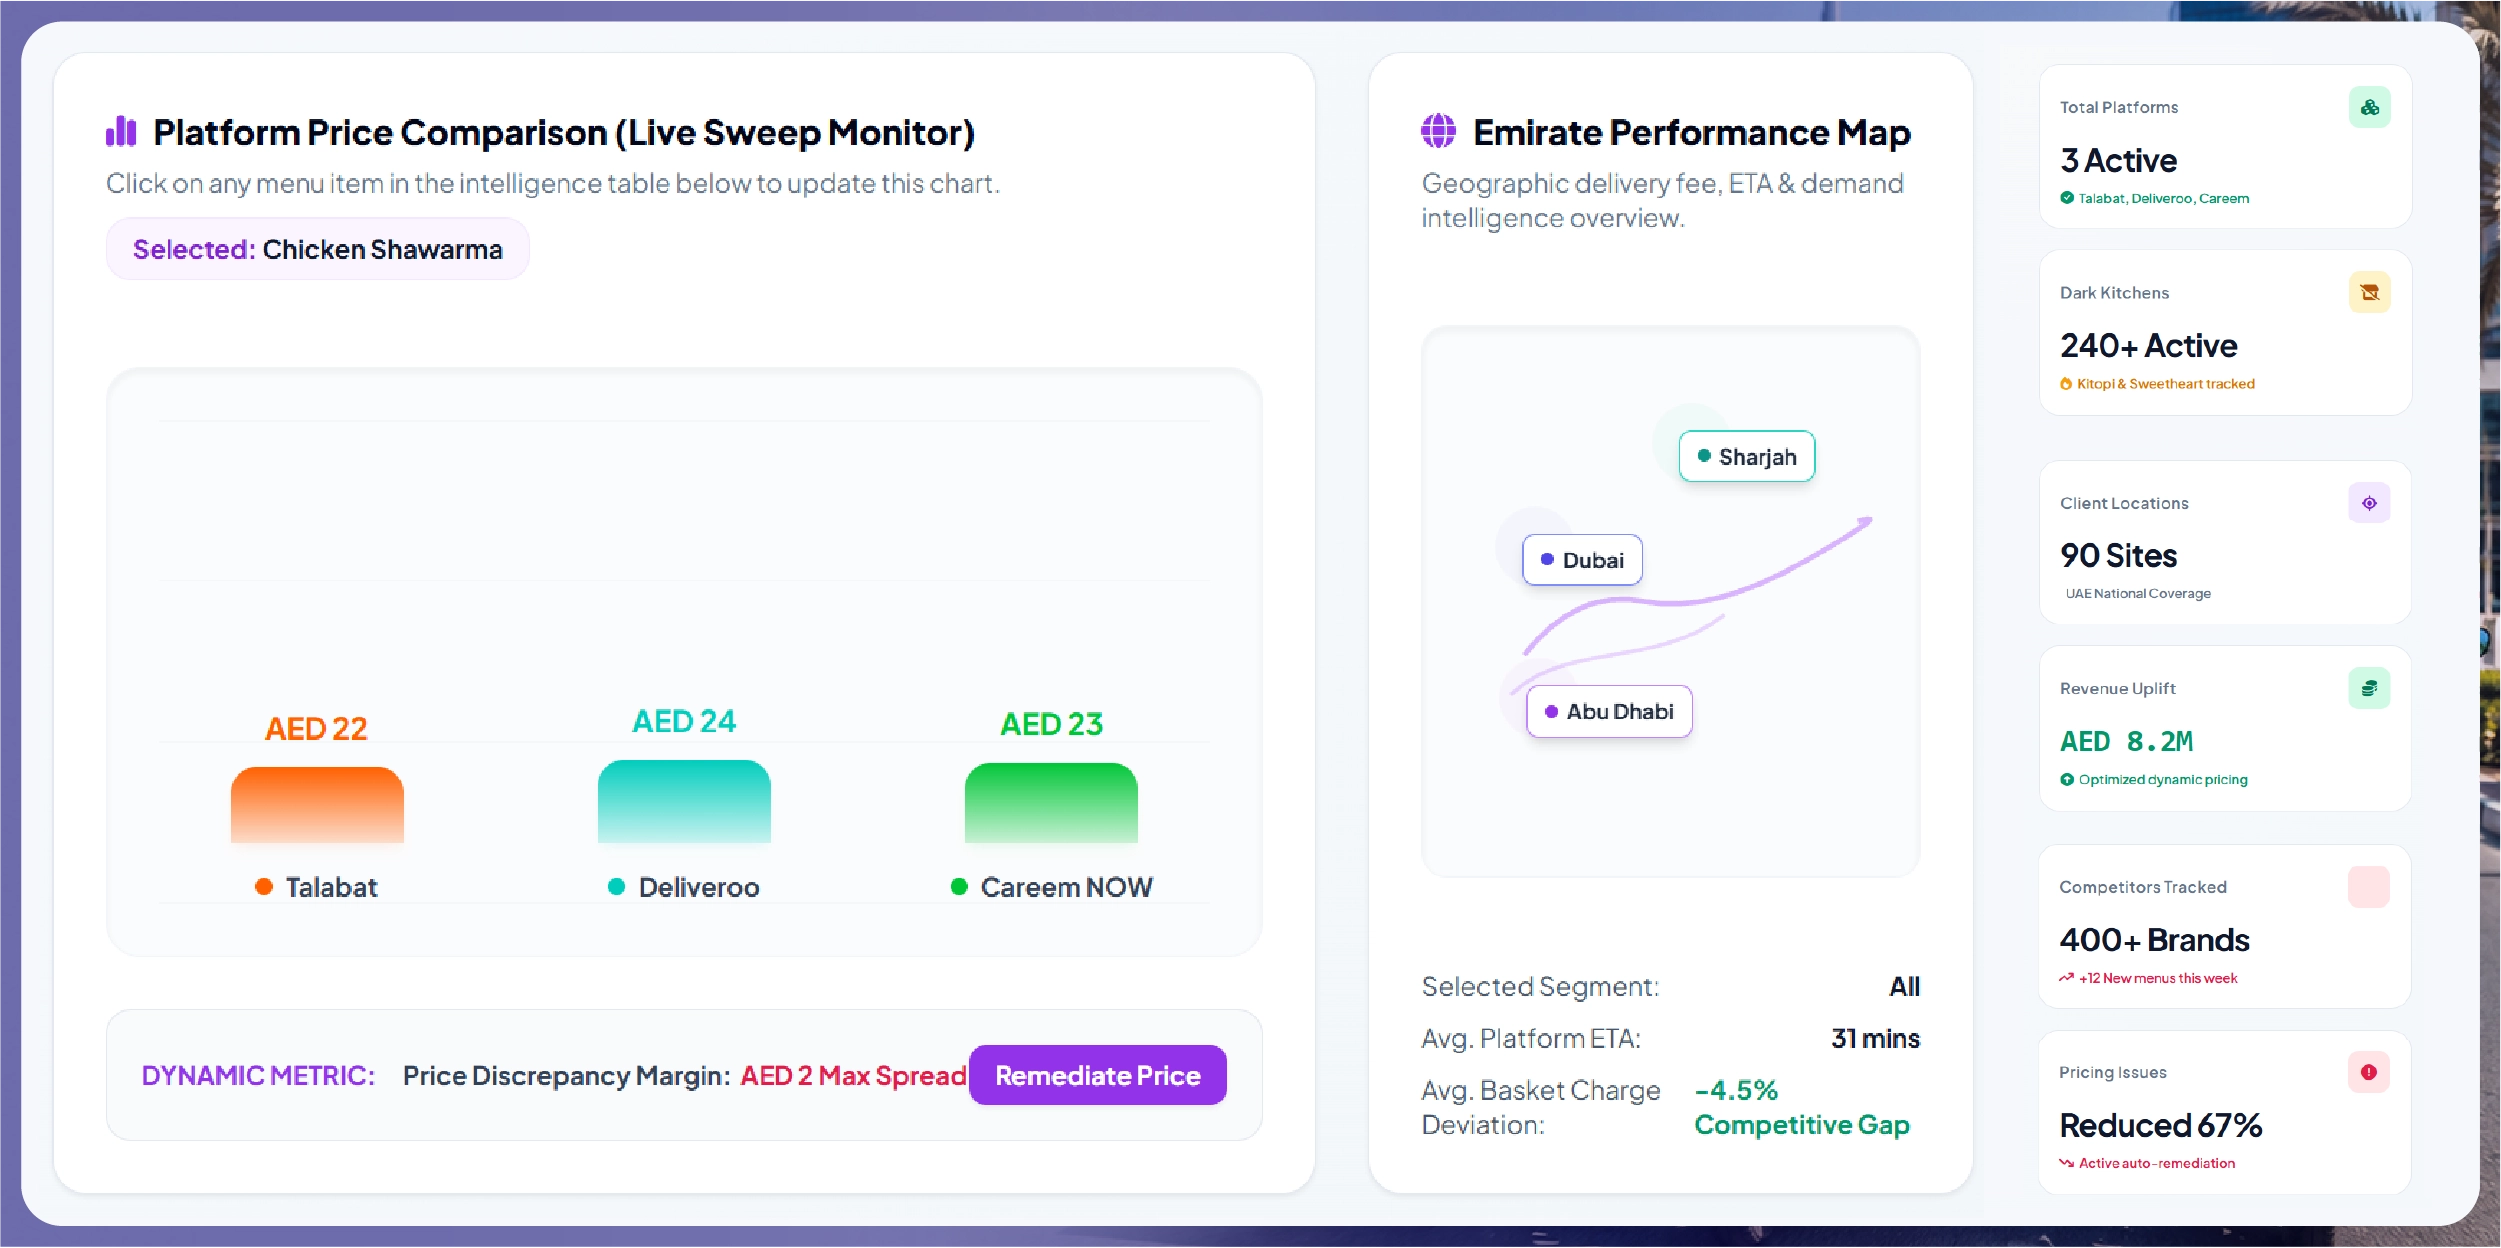Click the globe icon beside Emirate Performance Map
The height and width of the screenshot is (1248, 2501).
click(1438, 131)
